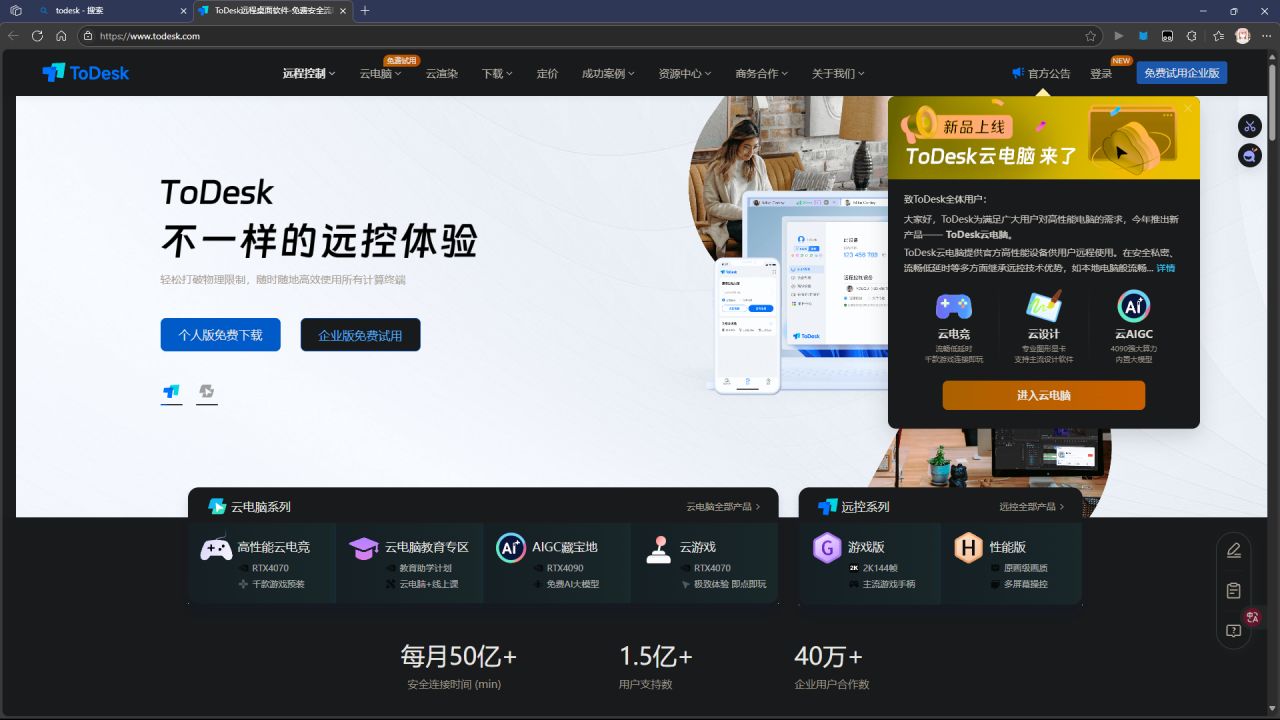Open the chat assistant sidebar icon

click(x=1250, y=156)
